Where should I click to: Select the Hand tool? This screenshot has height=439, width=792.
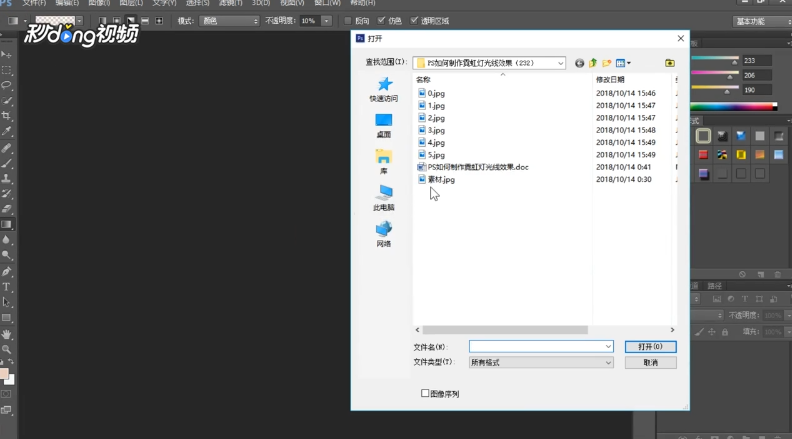7,334
